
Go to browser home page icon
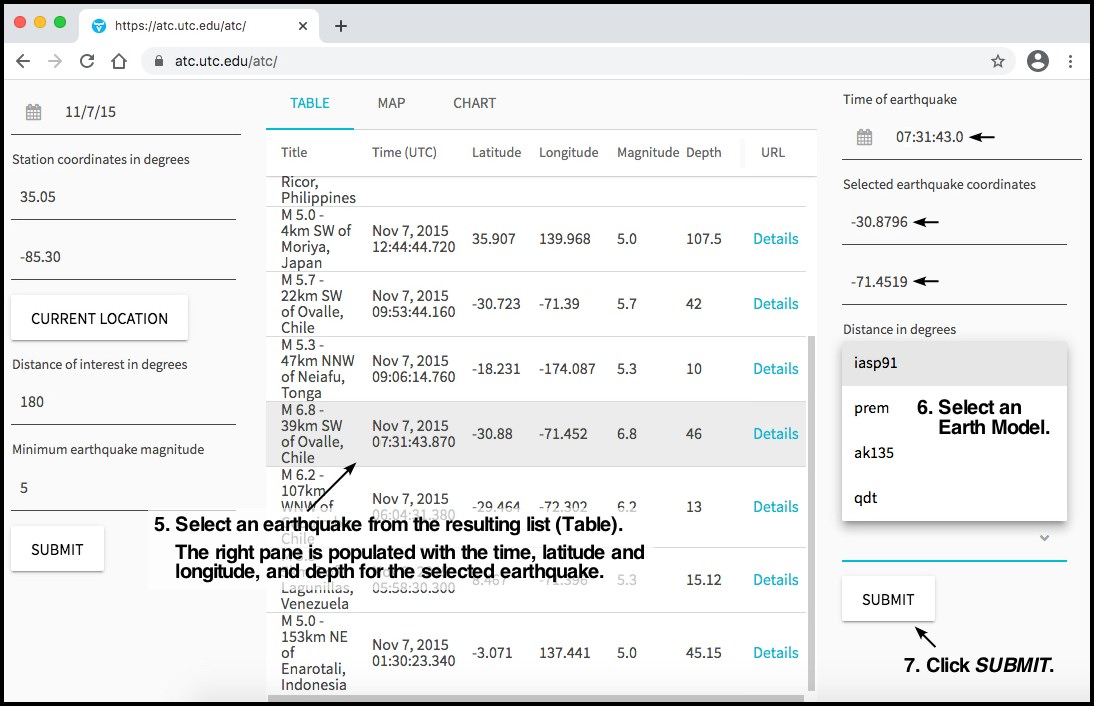[x=119, y=61]
